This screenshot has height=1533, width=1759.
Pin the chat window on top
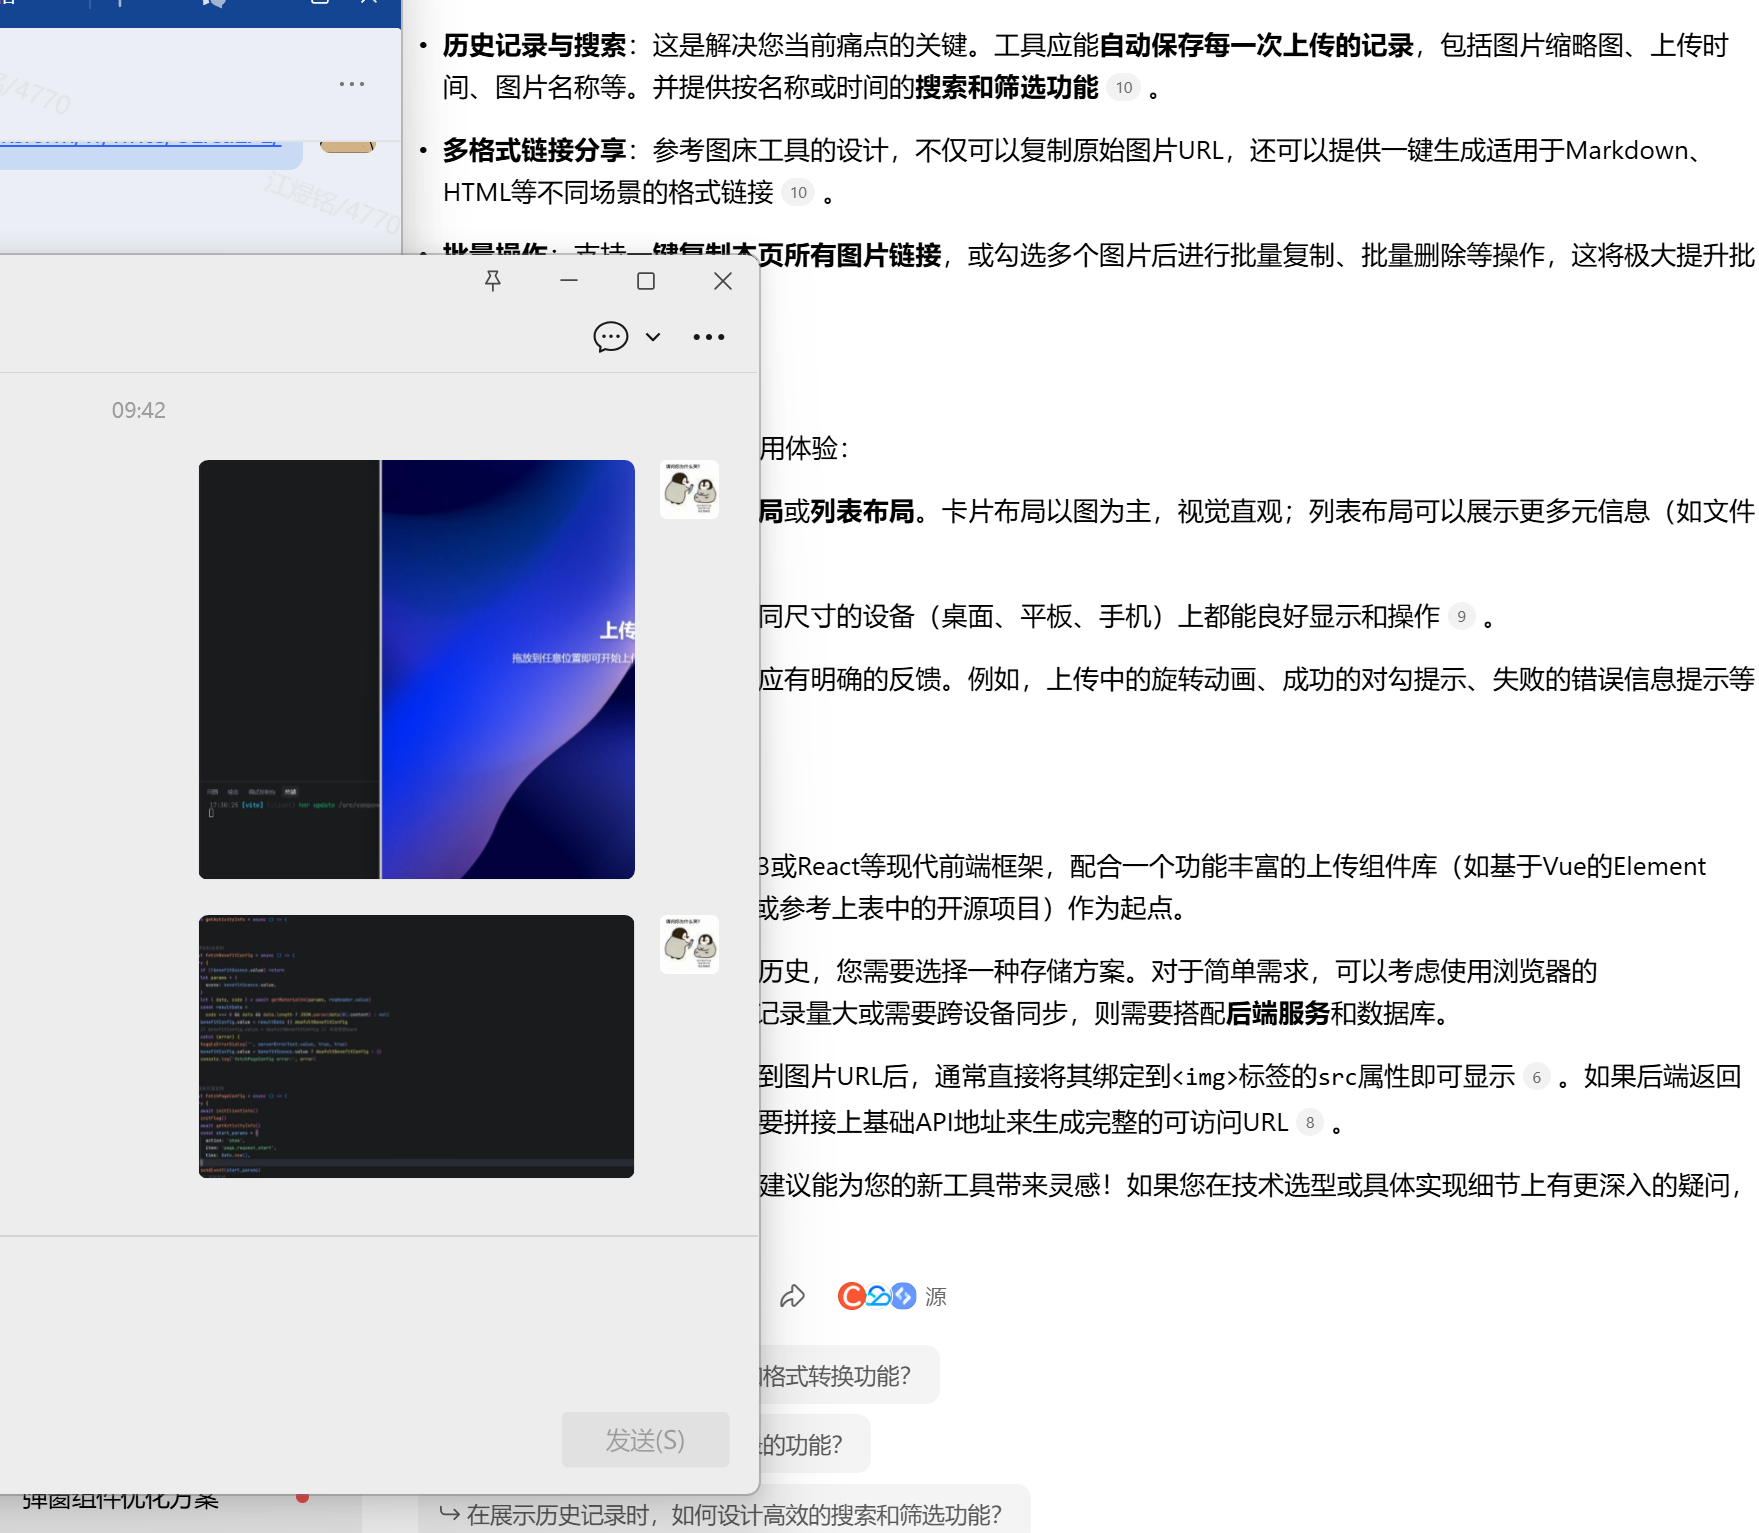[x=492, y=281]
